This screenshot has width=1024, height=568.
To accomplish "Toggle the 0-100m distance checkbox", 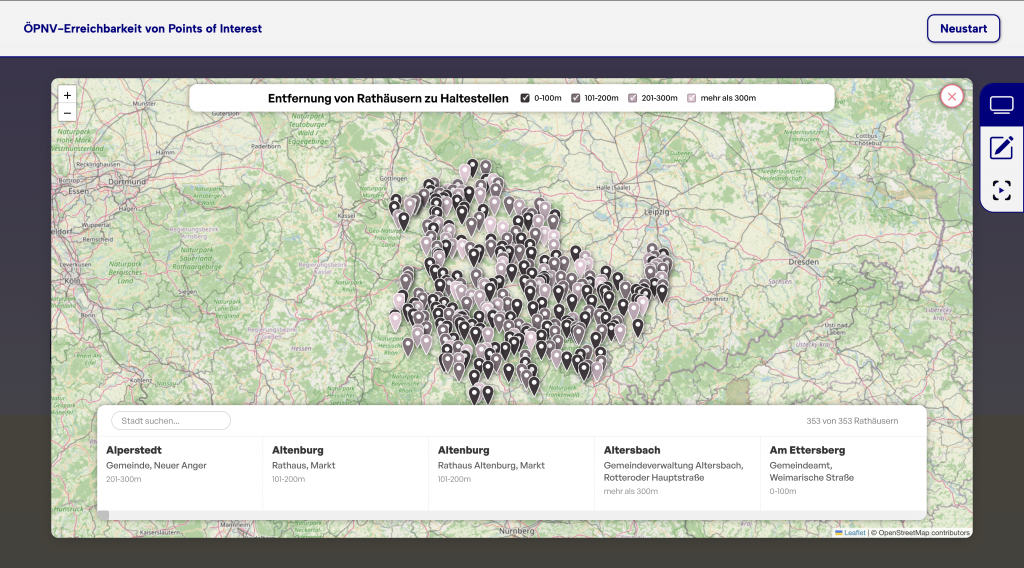I will 525,98.
